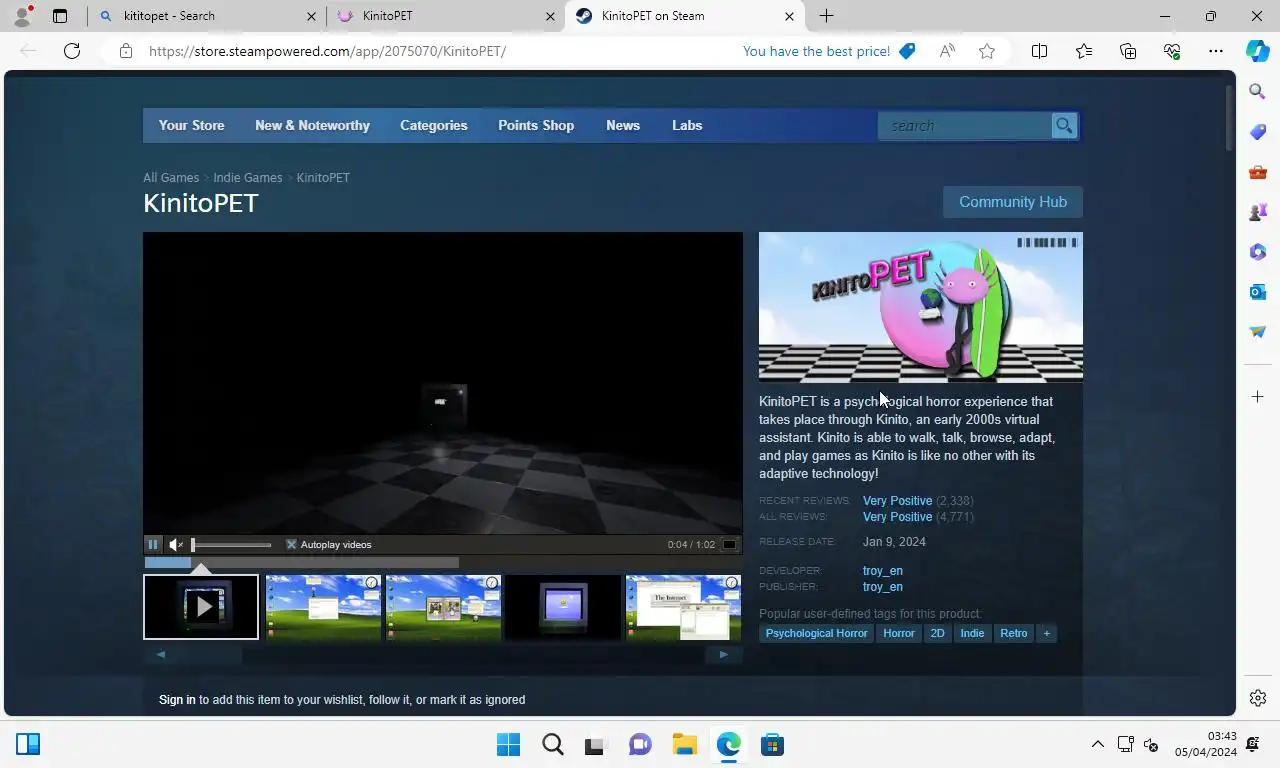
Task: Open the Labs menu item
Action: click(687, 125)
